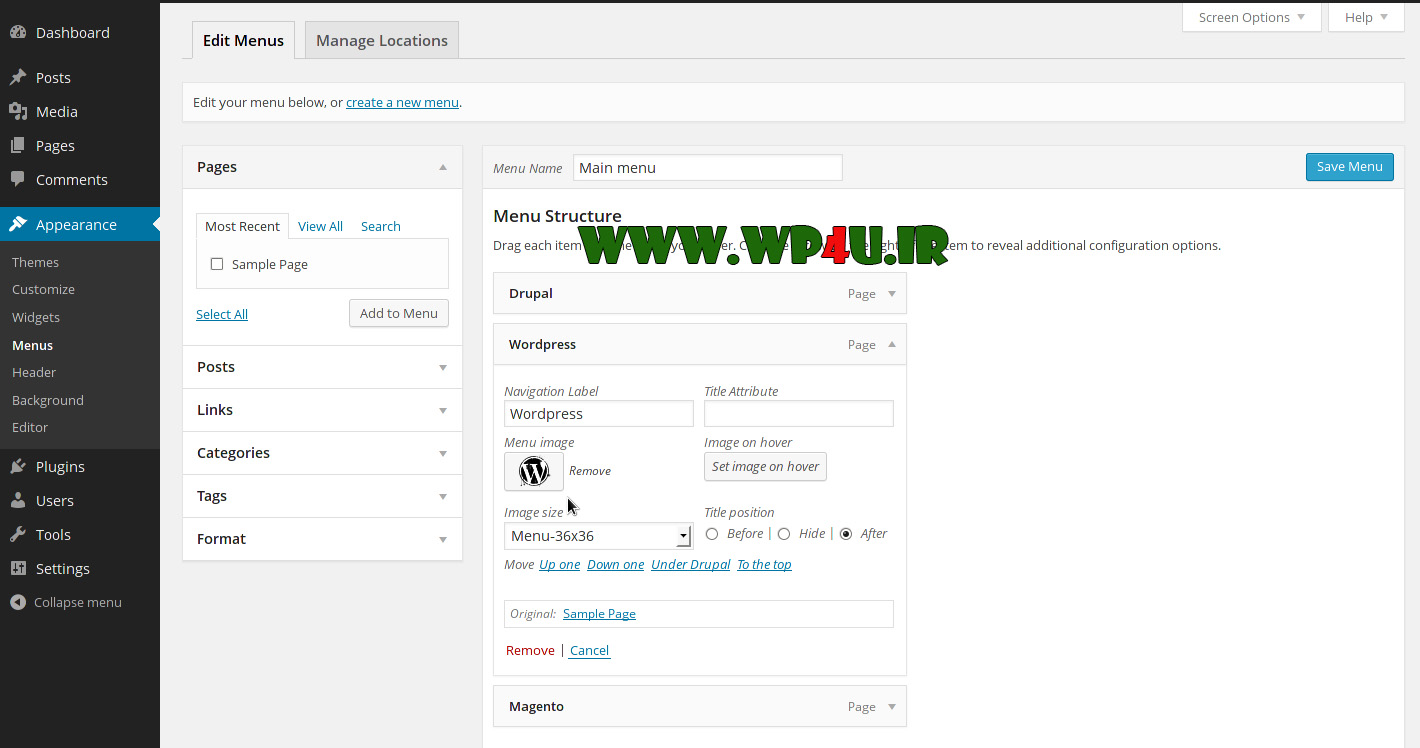The image size is (1420, 748).
Task: Click the Settings sliders icon
Action: (x=18, y=568)
